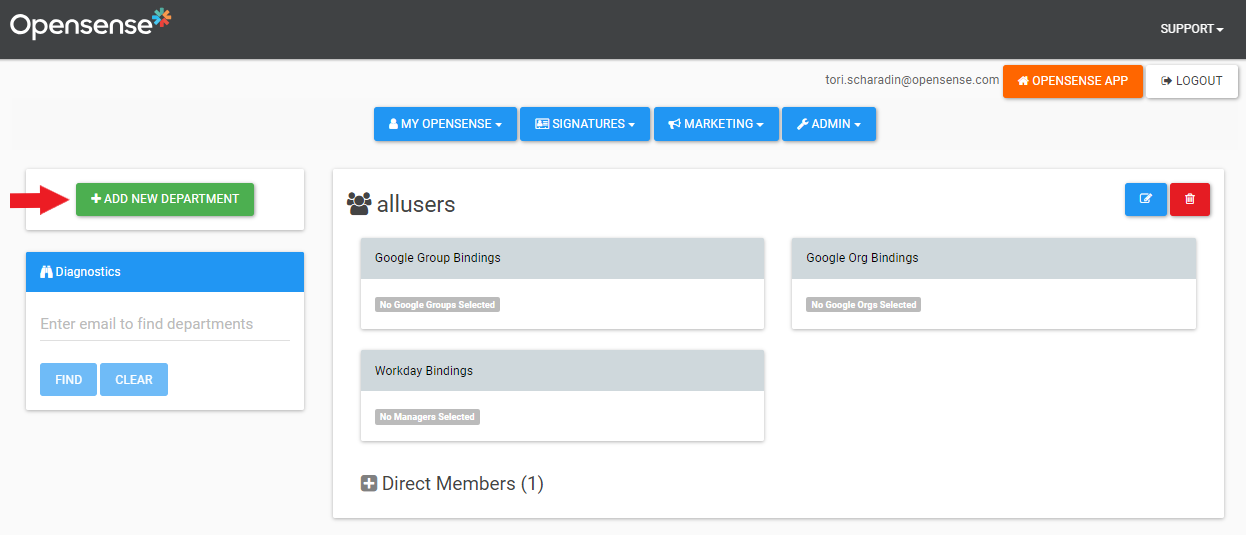
Task: Delete the allusers department via trash icon
Action: pos(1190,199)
